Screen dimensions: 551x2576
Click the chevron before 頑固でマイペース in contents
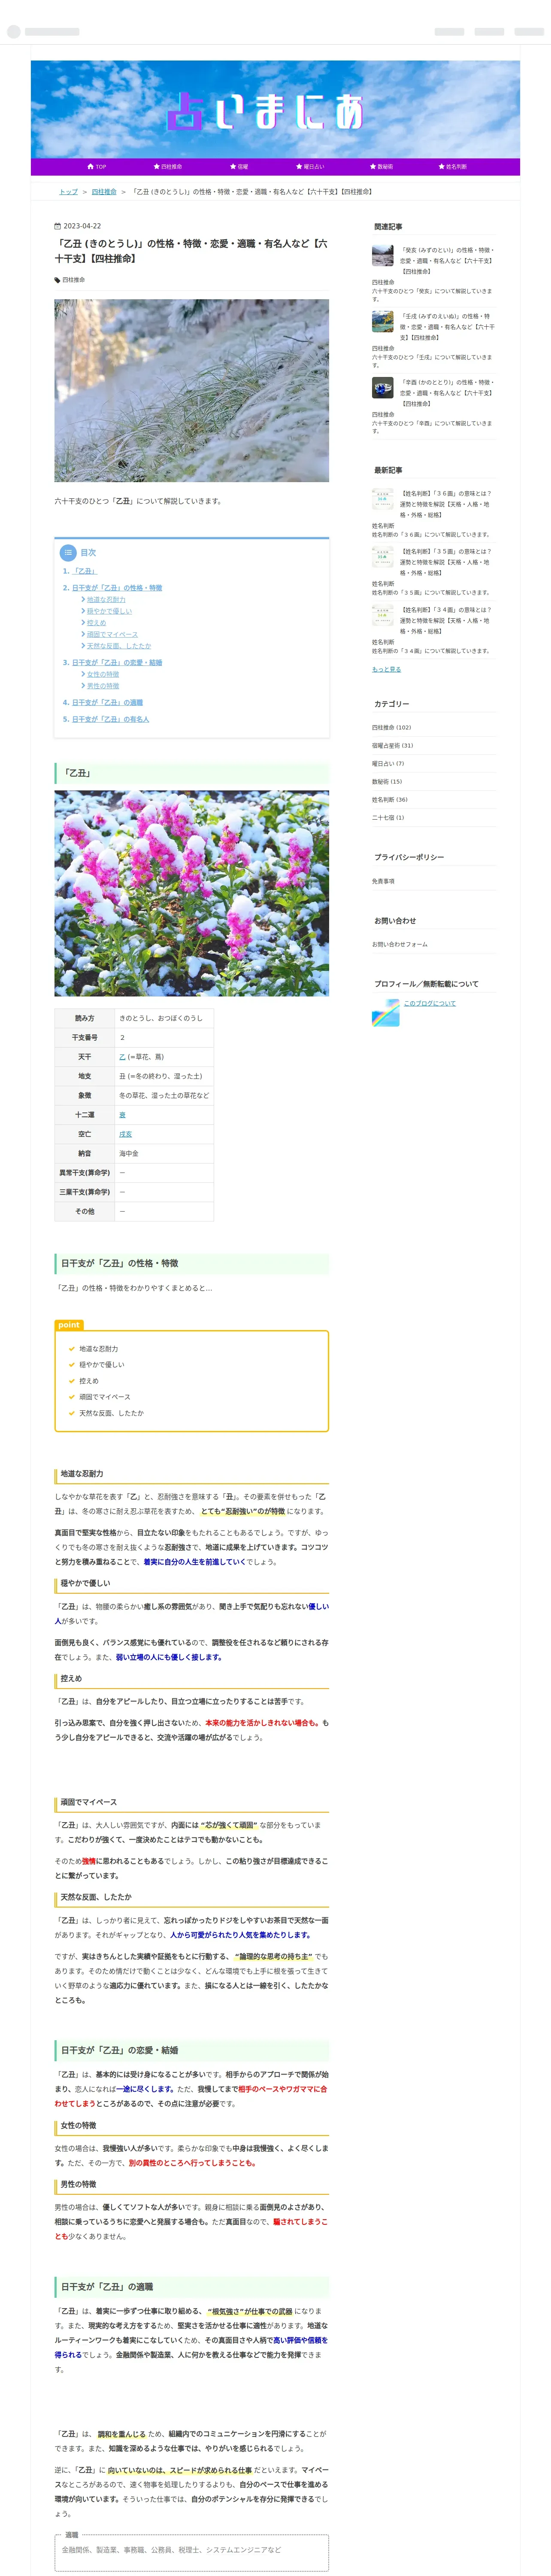[x=83, y=634]
